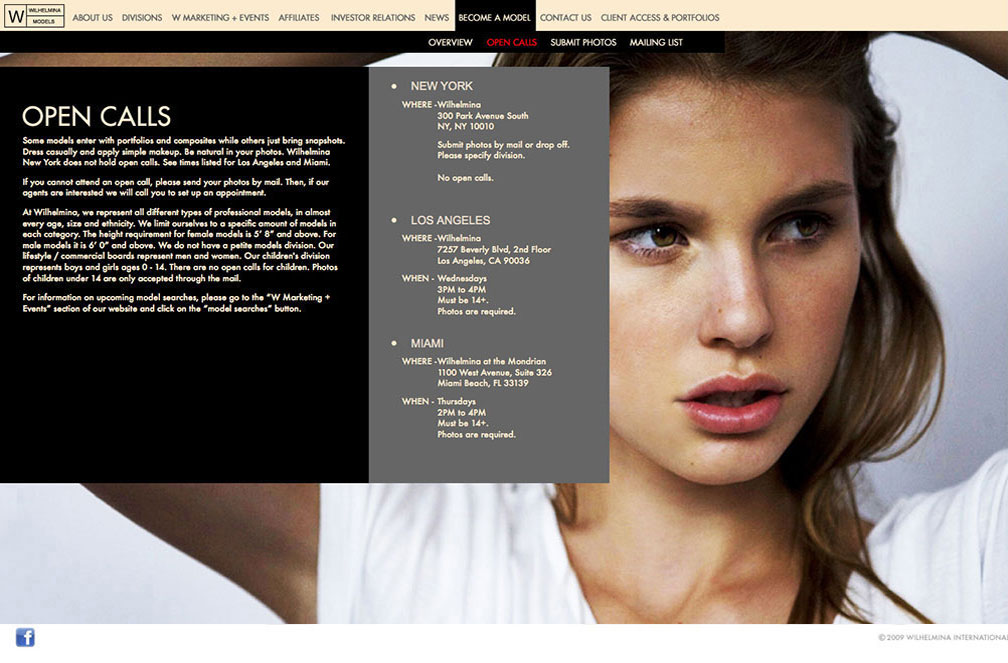This screenshot has width=1008, height=663.
Task: Click the Become a Model tab
Action: (x=495, y=17)
